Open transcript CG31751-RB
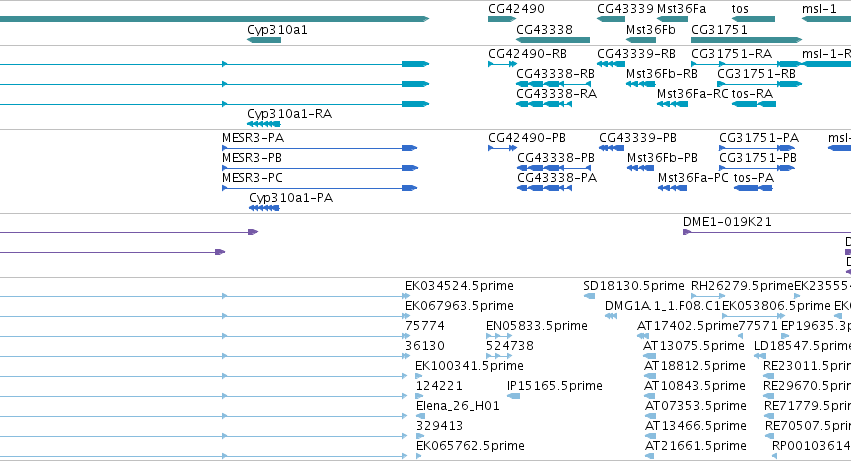Screen dimensions: 851x461 (757, 74)
